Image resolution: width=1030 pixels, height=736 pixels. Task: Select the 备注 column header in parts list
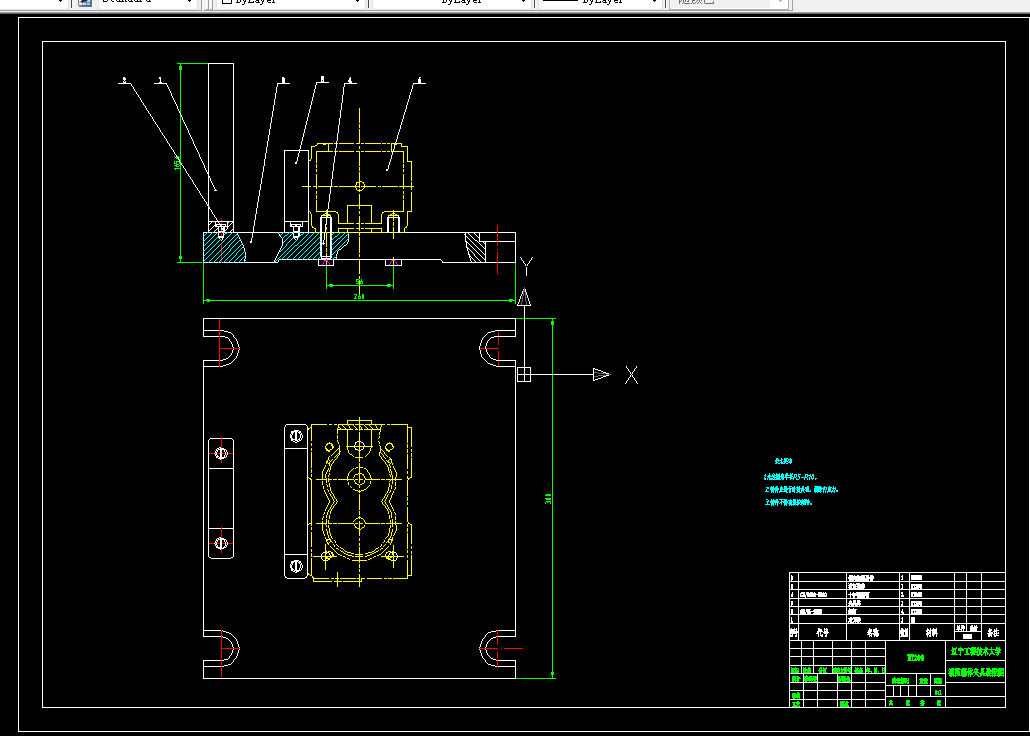coord(993,633)
